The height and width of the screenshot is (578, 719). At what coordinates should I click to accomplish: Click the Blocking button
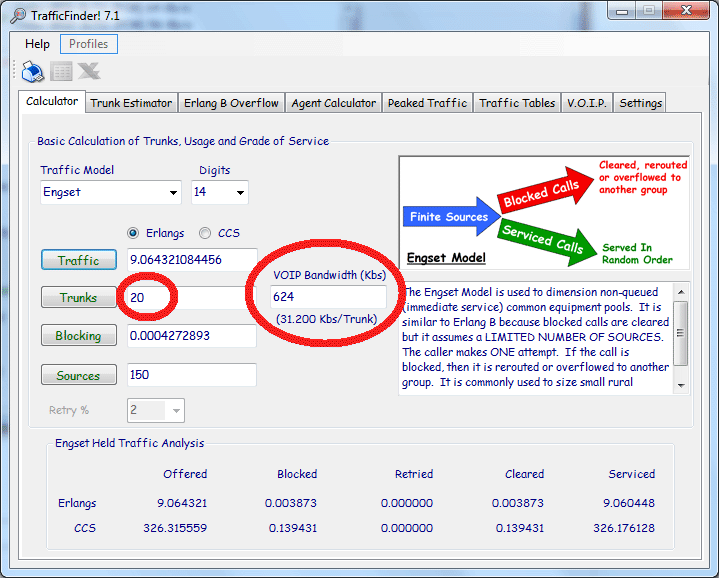(x=79, y=336)
